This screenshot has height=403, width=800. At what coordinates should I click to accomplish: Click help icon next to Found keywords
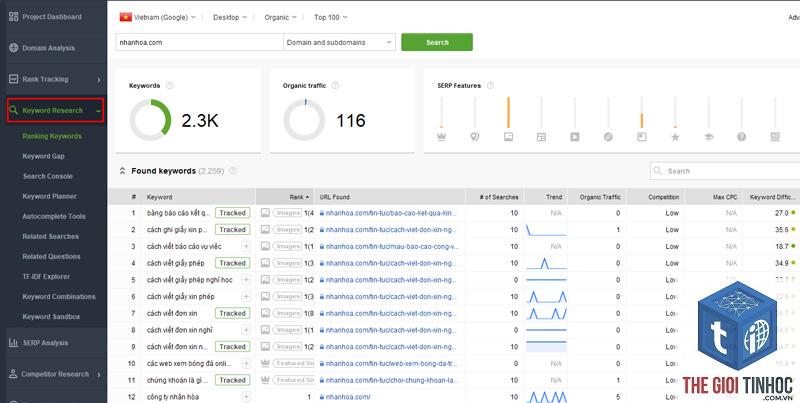click(233, 171)
